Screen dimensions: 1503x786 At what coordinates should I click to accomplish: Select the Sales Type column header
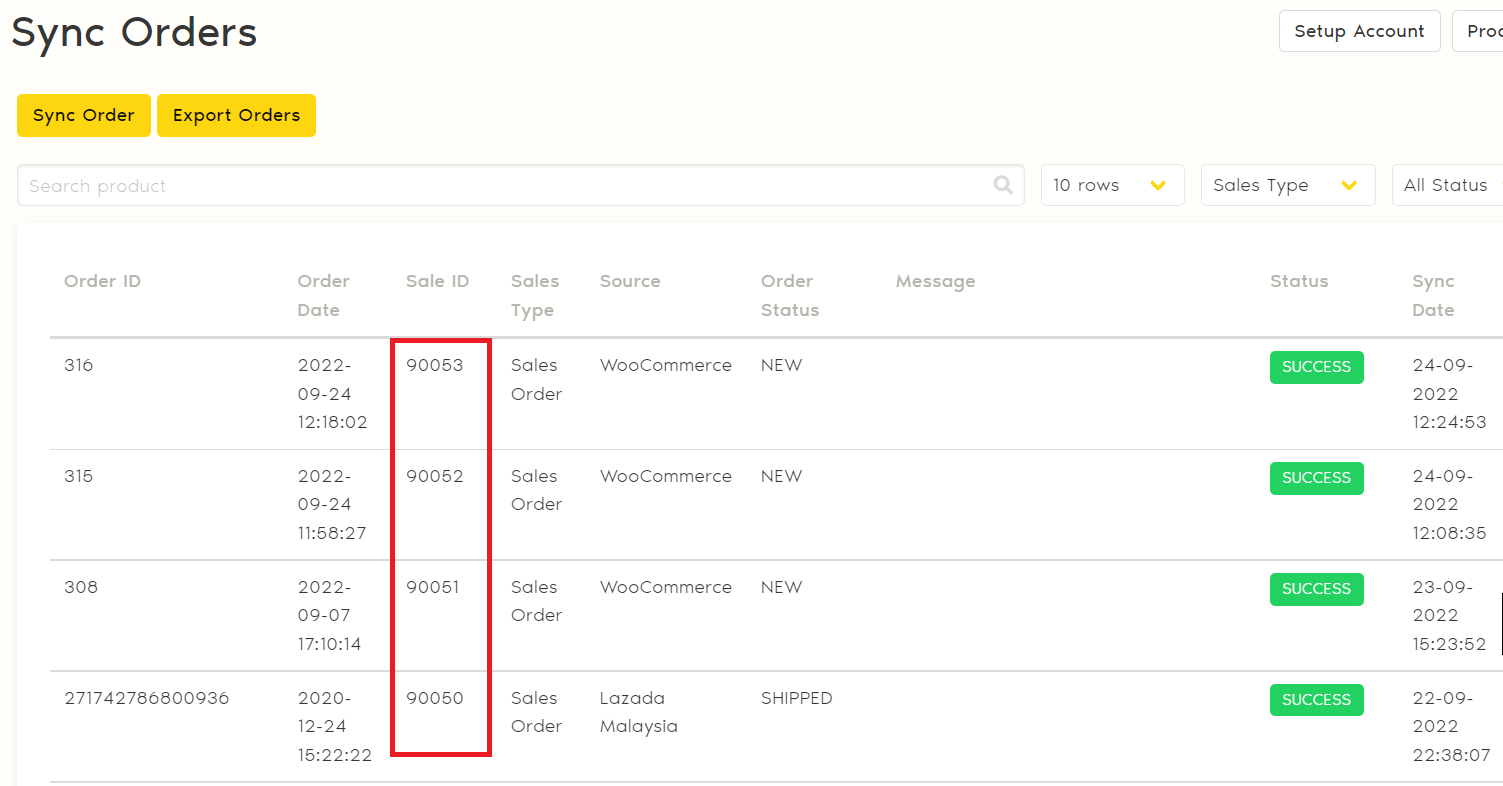pos(535,295)
